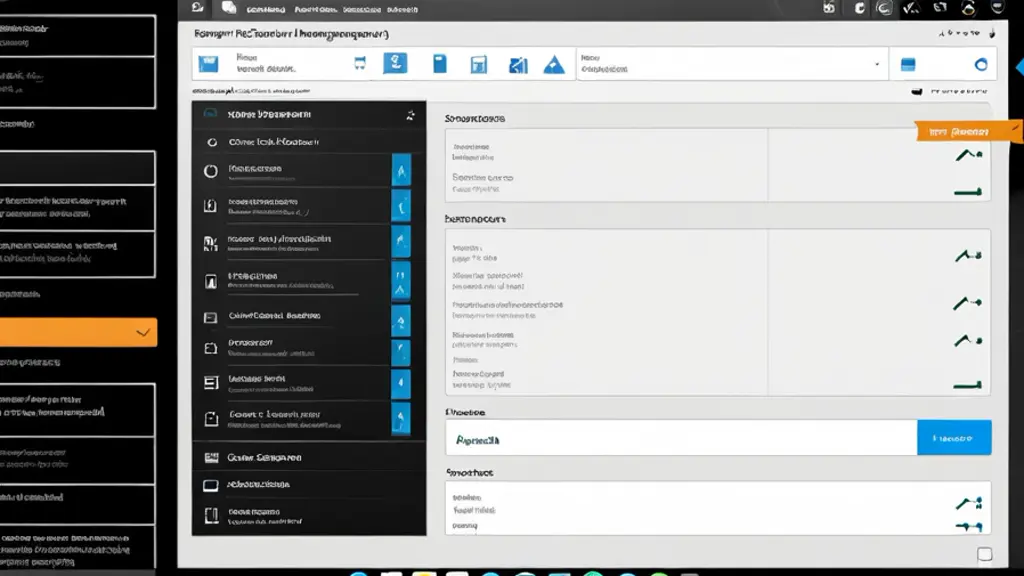
Task: Toggle blue button on the last blue-buttoned sidebar row
Action: (x=401, y=418)
